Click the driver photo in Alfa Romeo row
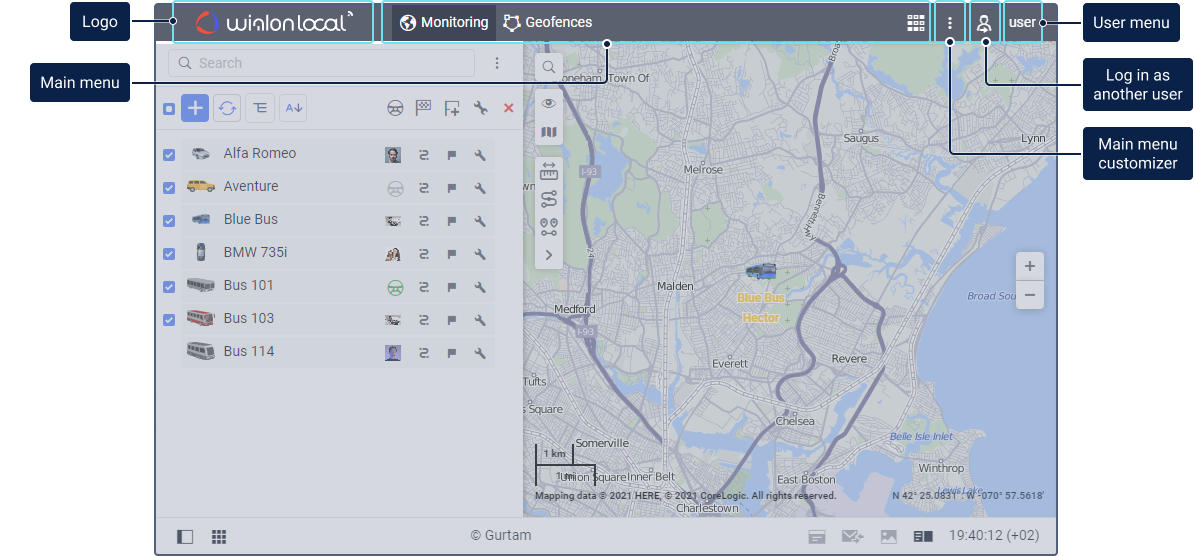Image resolution: width=1195 pixels, height=556 pixels. tap(392, 155)
